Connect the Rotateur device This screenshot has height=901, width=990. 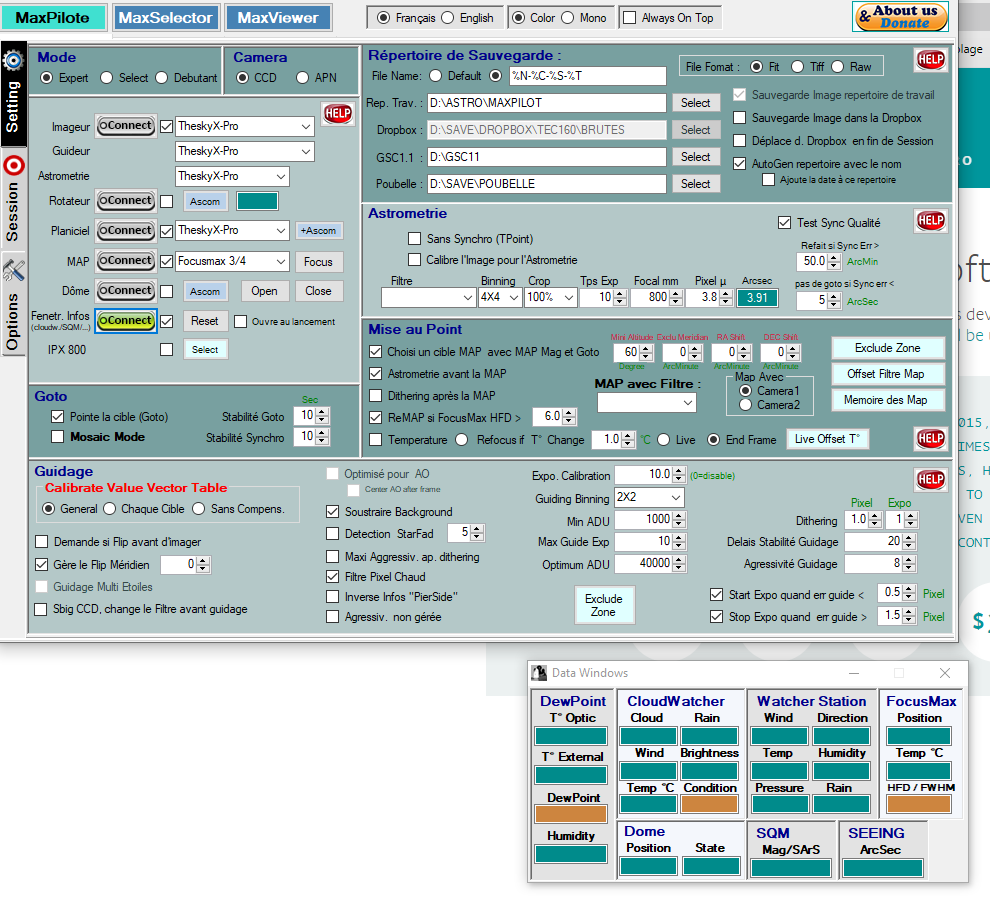click(126, 201)
